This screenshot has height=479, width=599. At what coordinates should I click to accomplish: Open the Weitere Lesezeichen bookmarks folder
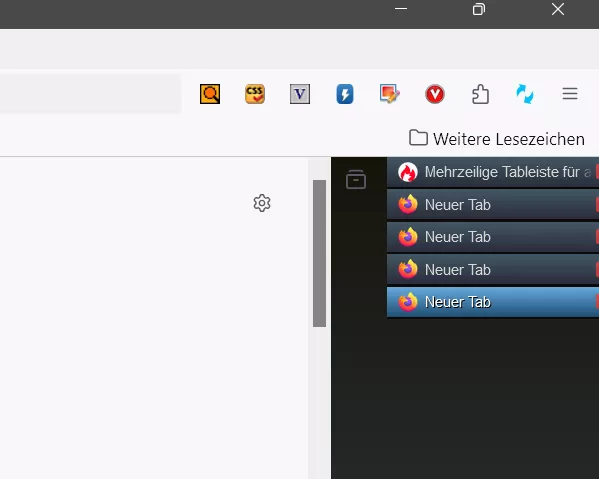coord(497,139)
